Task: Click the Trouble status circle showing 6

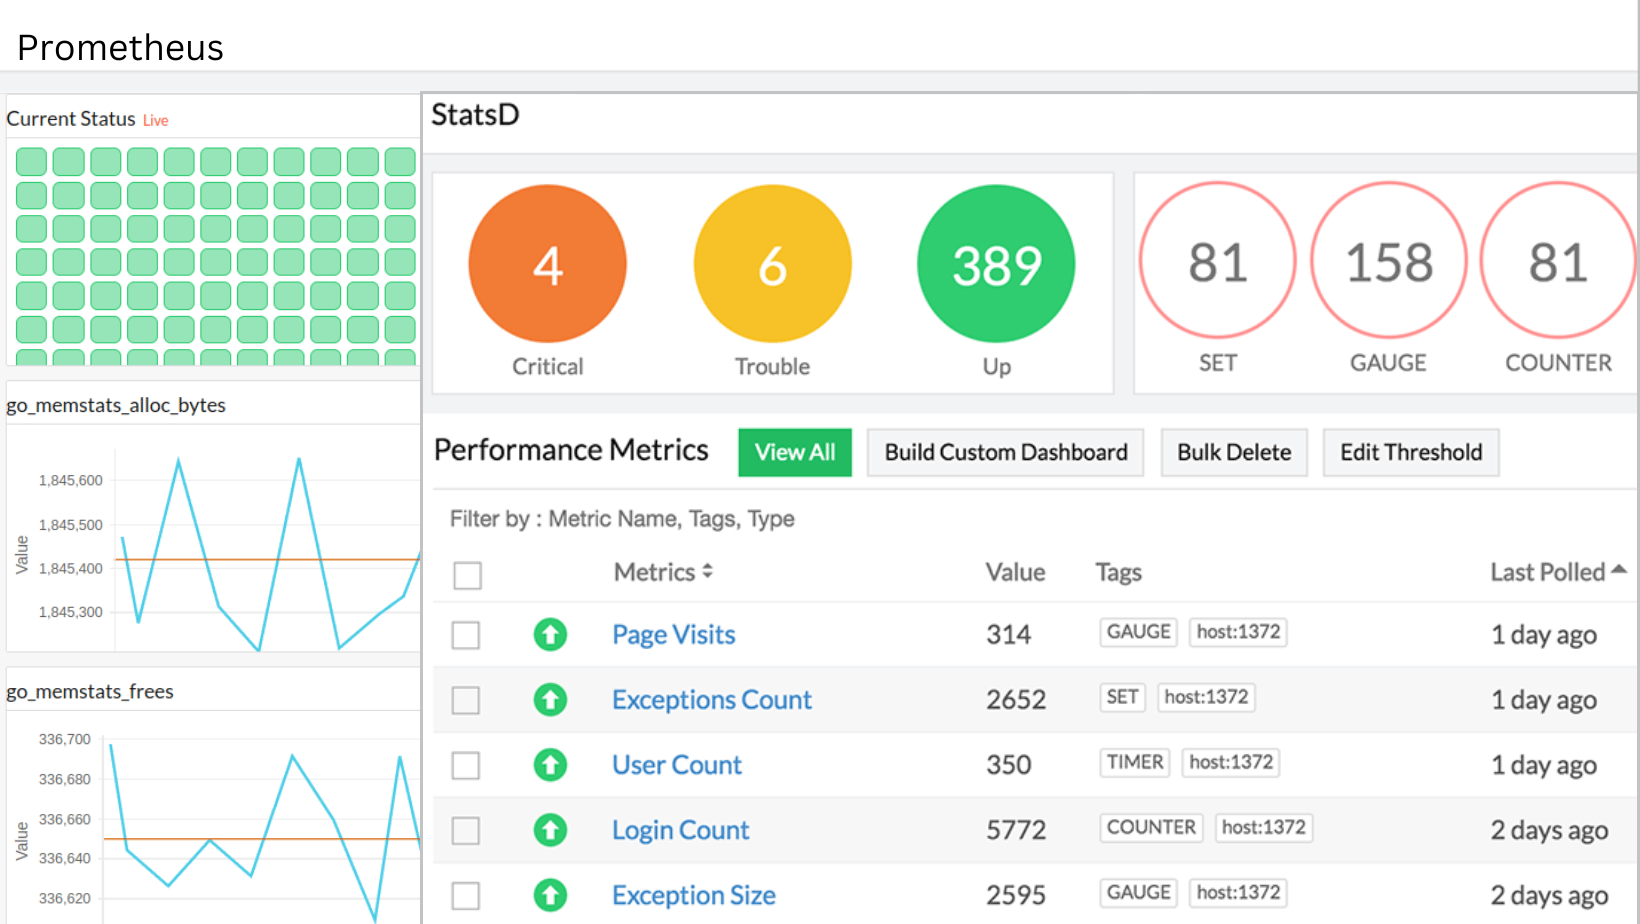Action: (771, 262)
